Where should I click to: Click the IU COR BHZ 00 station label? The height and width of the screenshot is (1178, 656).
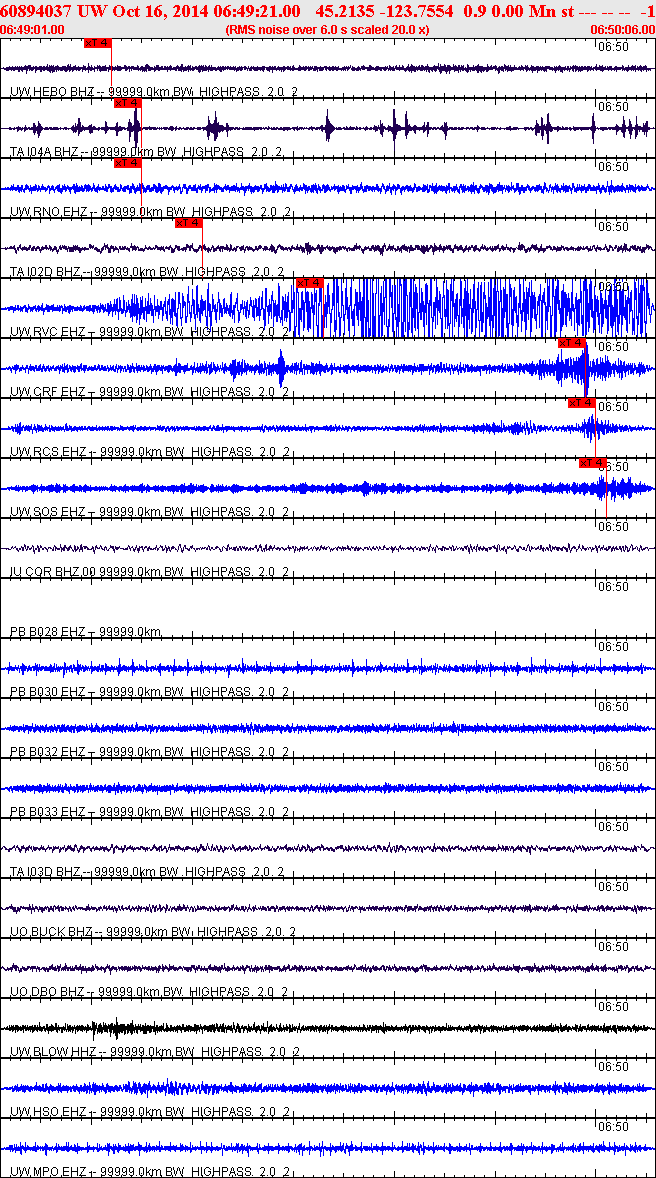(x=150, y=572)
